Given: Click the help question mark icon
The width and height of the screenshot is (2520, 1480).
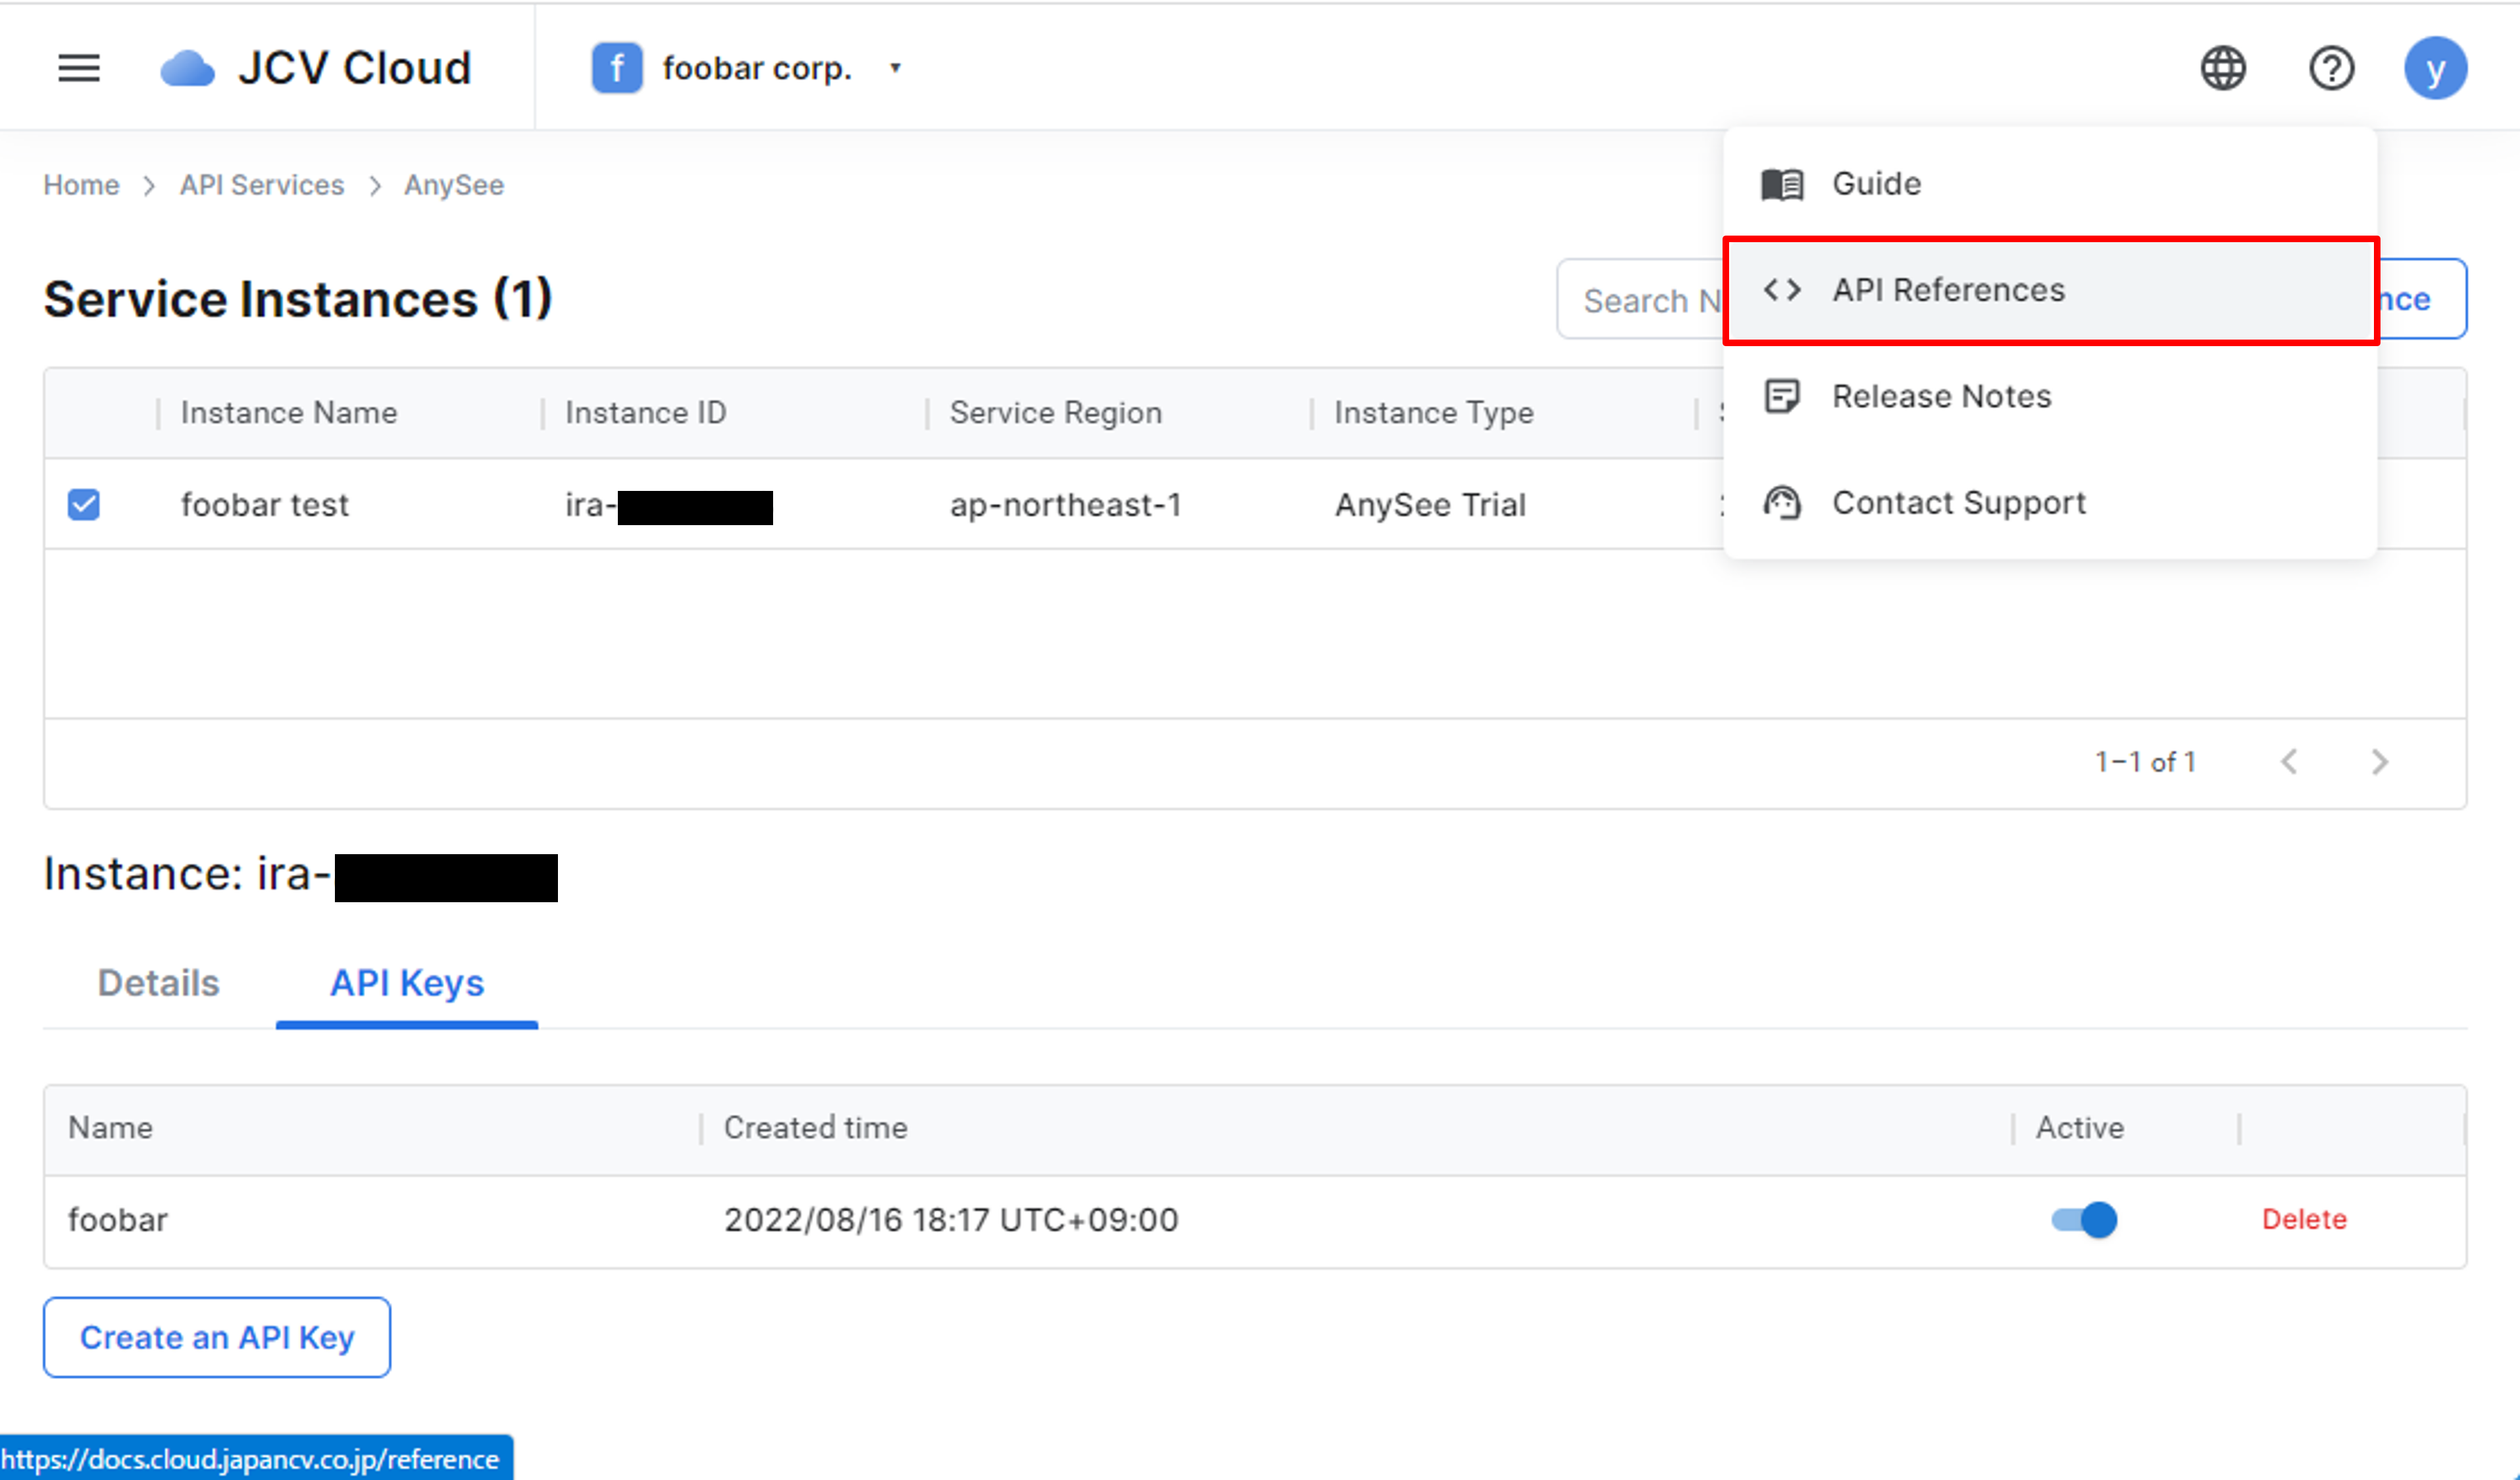Looking at the screenshot, I should (2330, 68).
